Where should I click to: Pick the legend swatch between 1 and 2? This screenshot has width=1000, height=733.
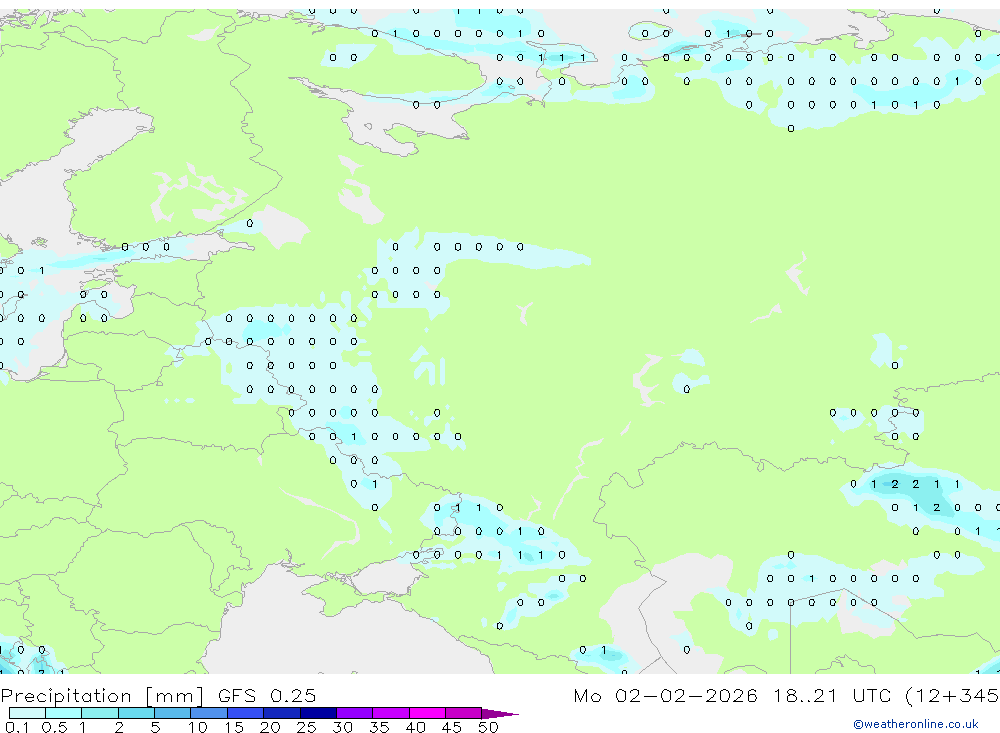(x=100, y=713)
